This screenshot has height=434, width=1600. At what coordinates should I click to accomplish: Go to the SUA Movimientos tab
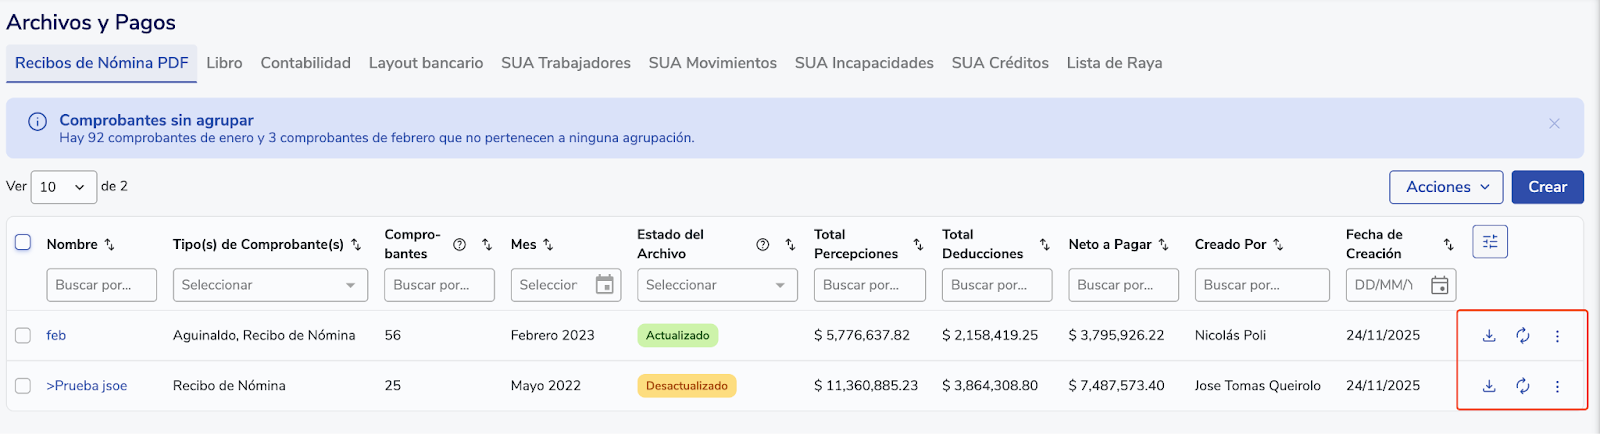pos(712,63)
